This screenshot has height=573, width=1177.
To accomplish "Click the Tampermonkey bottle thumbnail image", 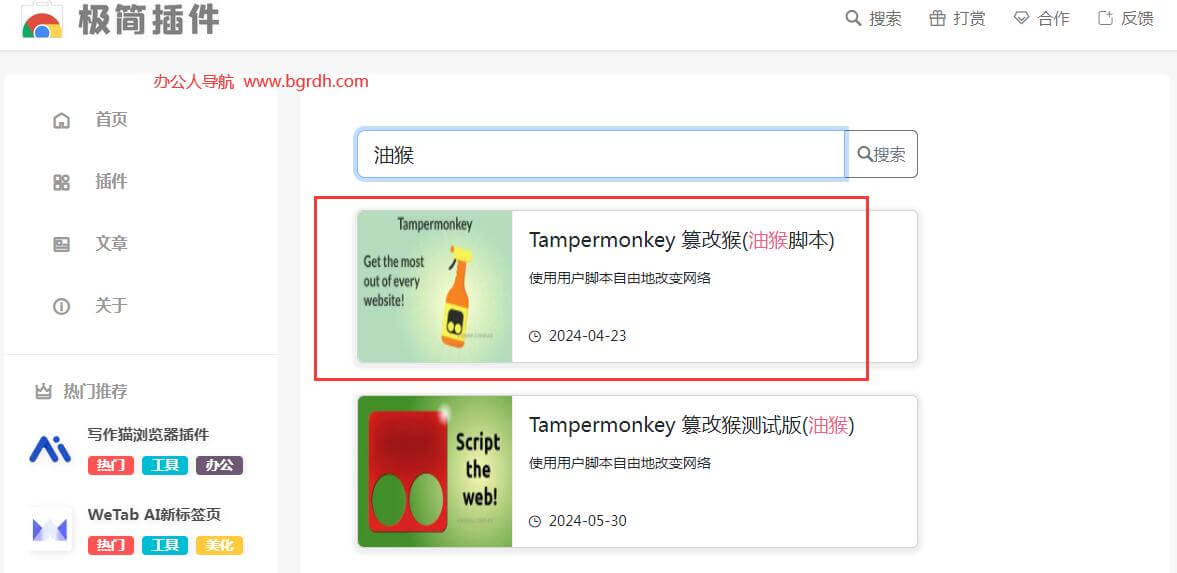I will (435, 286).
